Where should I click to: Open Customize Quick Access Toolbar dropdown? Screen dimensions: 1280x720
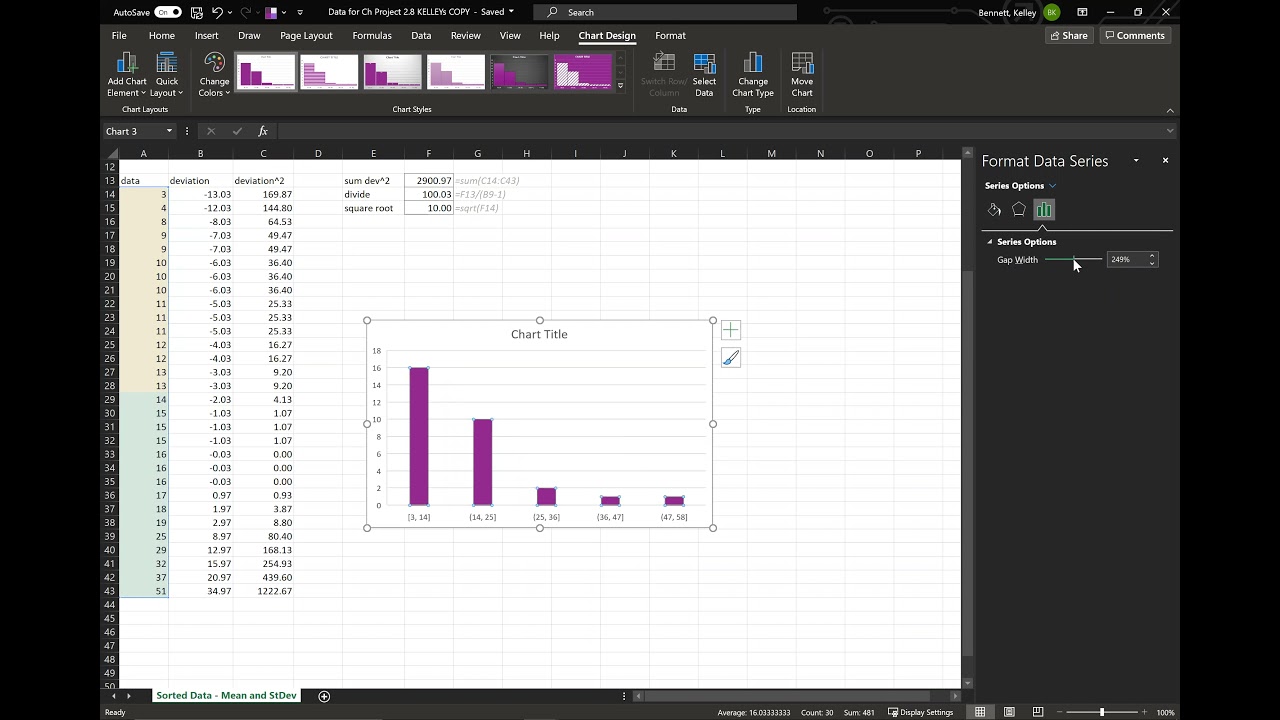(299, 12)
